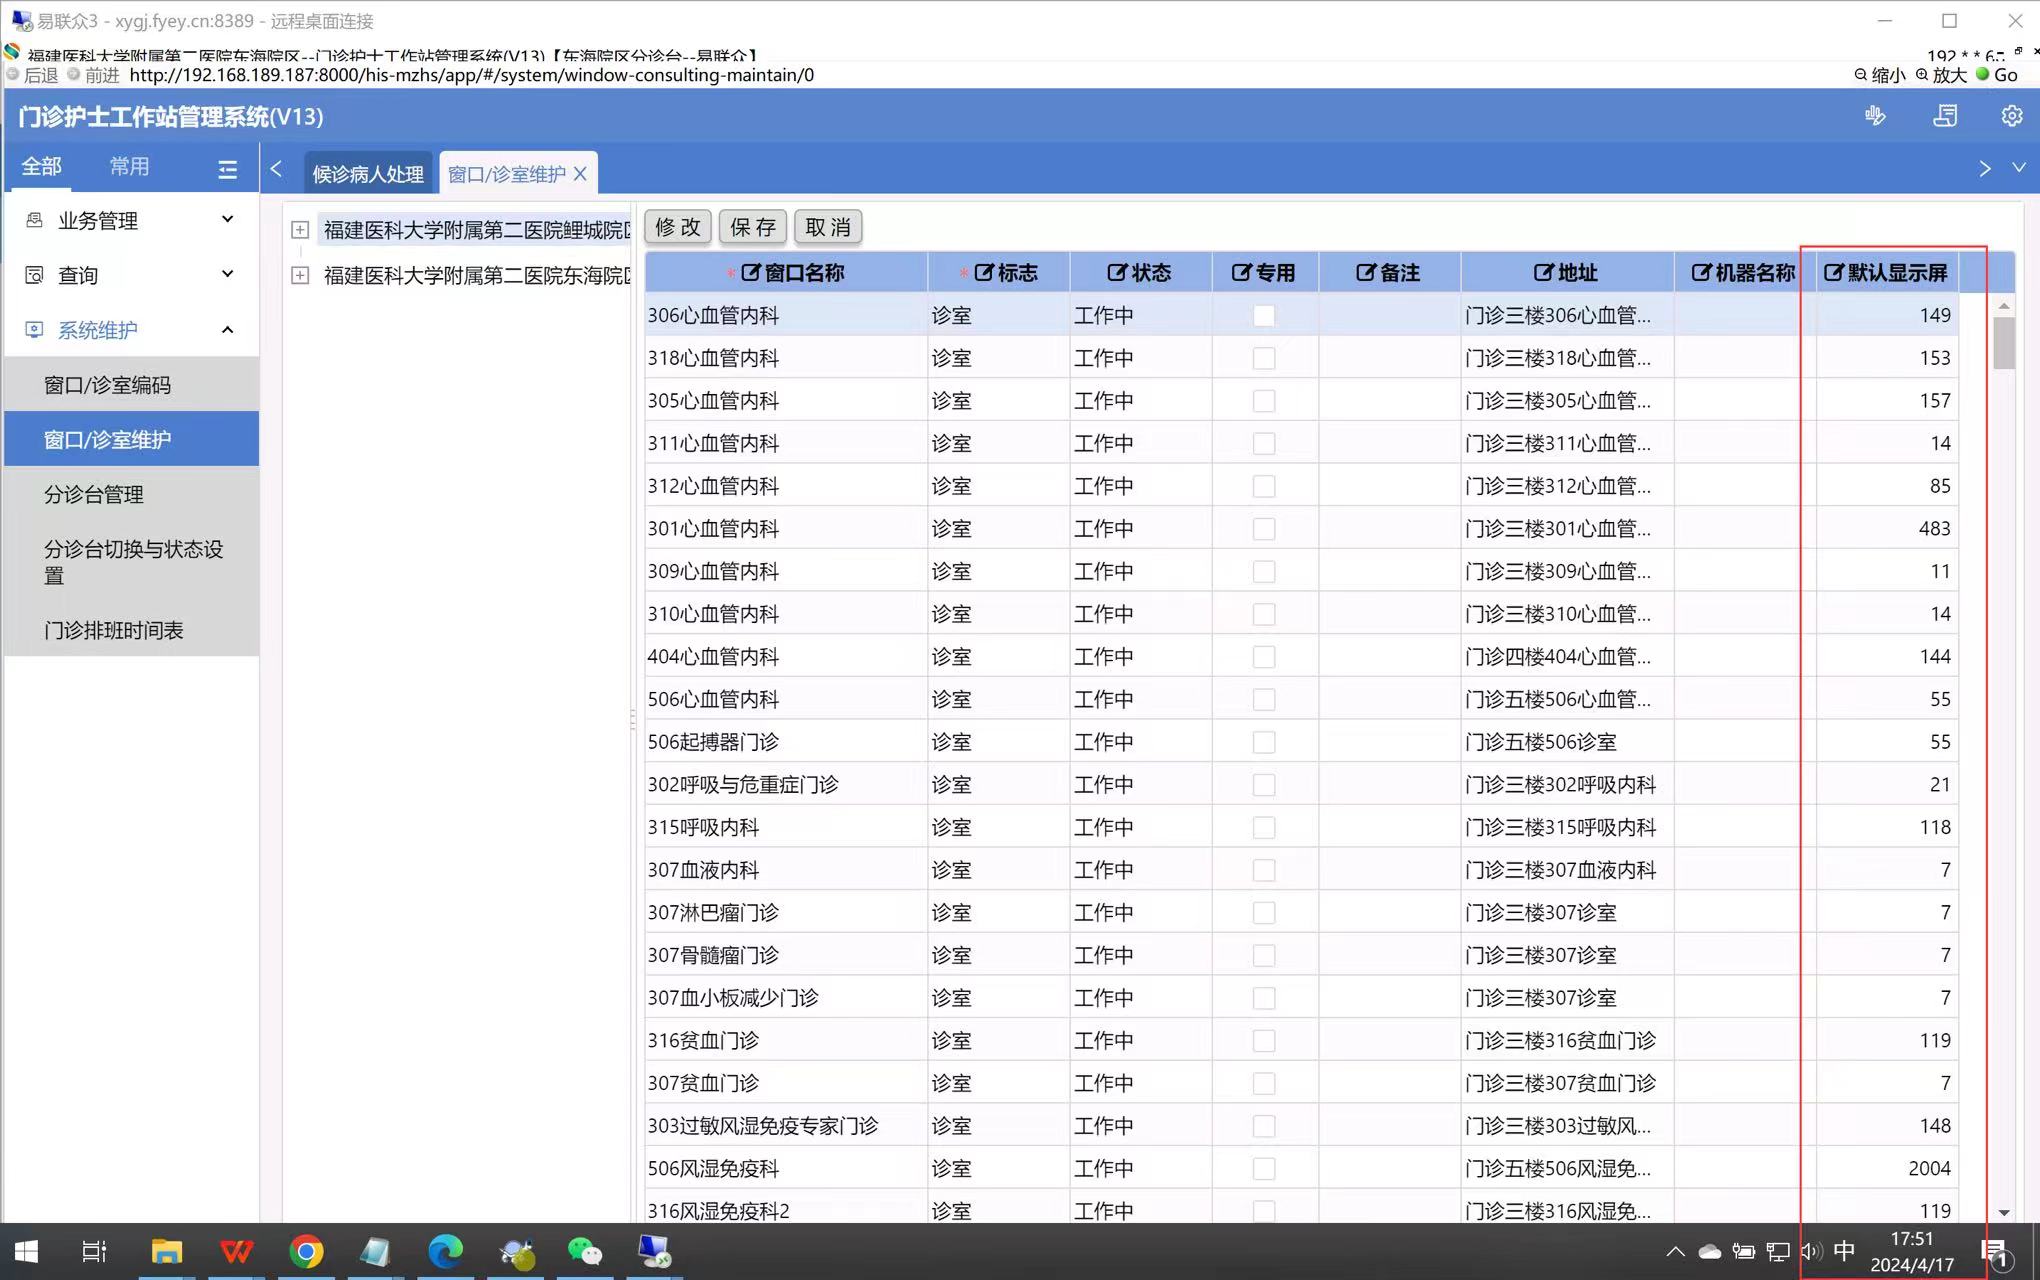The height and width of the screenshot is (1280, 2040).
Task: Click the 放大 zoom in icon
Action: click(x=1922, y=75)
